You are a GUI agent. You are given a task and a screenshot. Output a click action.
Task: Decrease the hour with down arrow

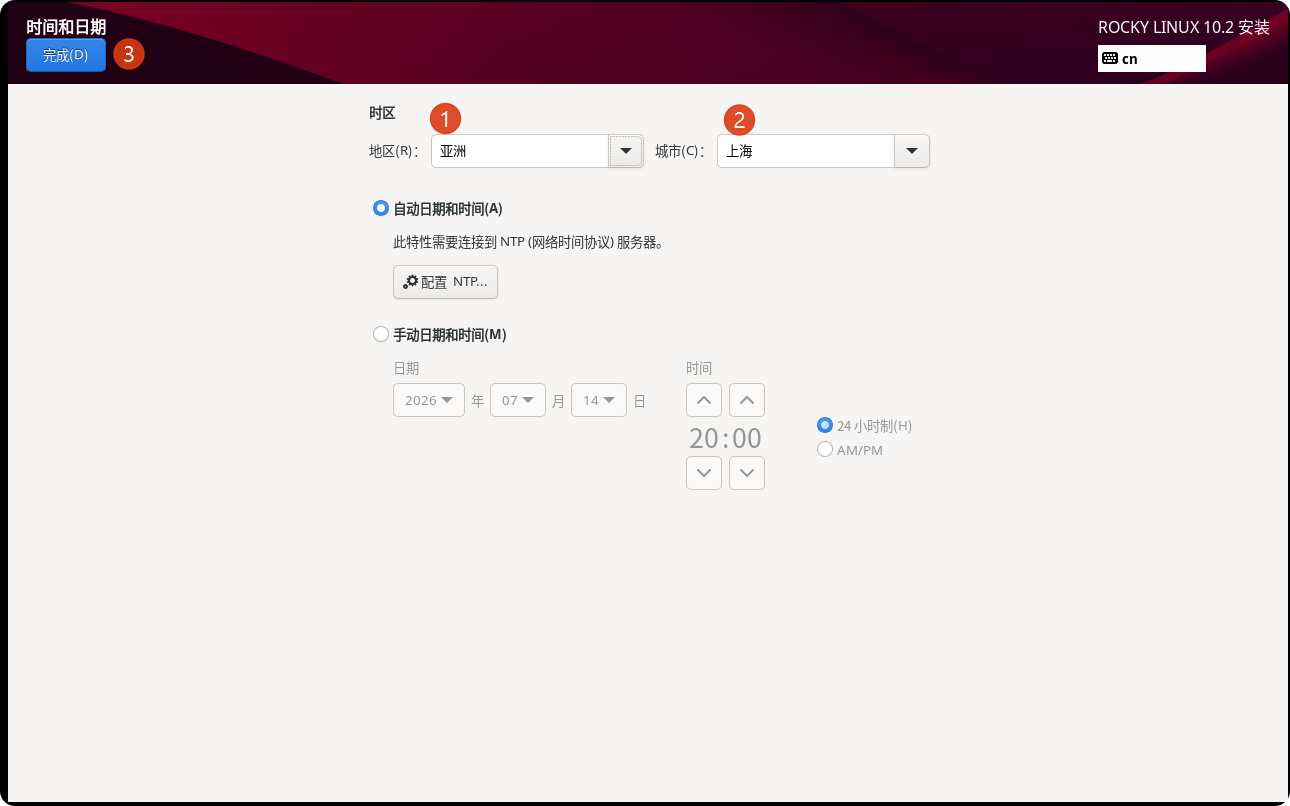pos(704,473)
